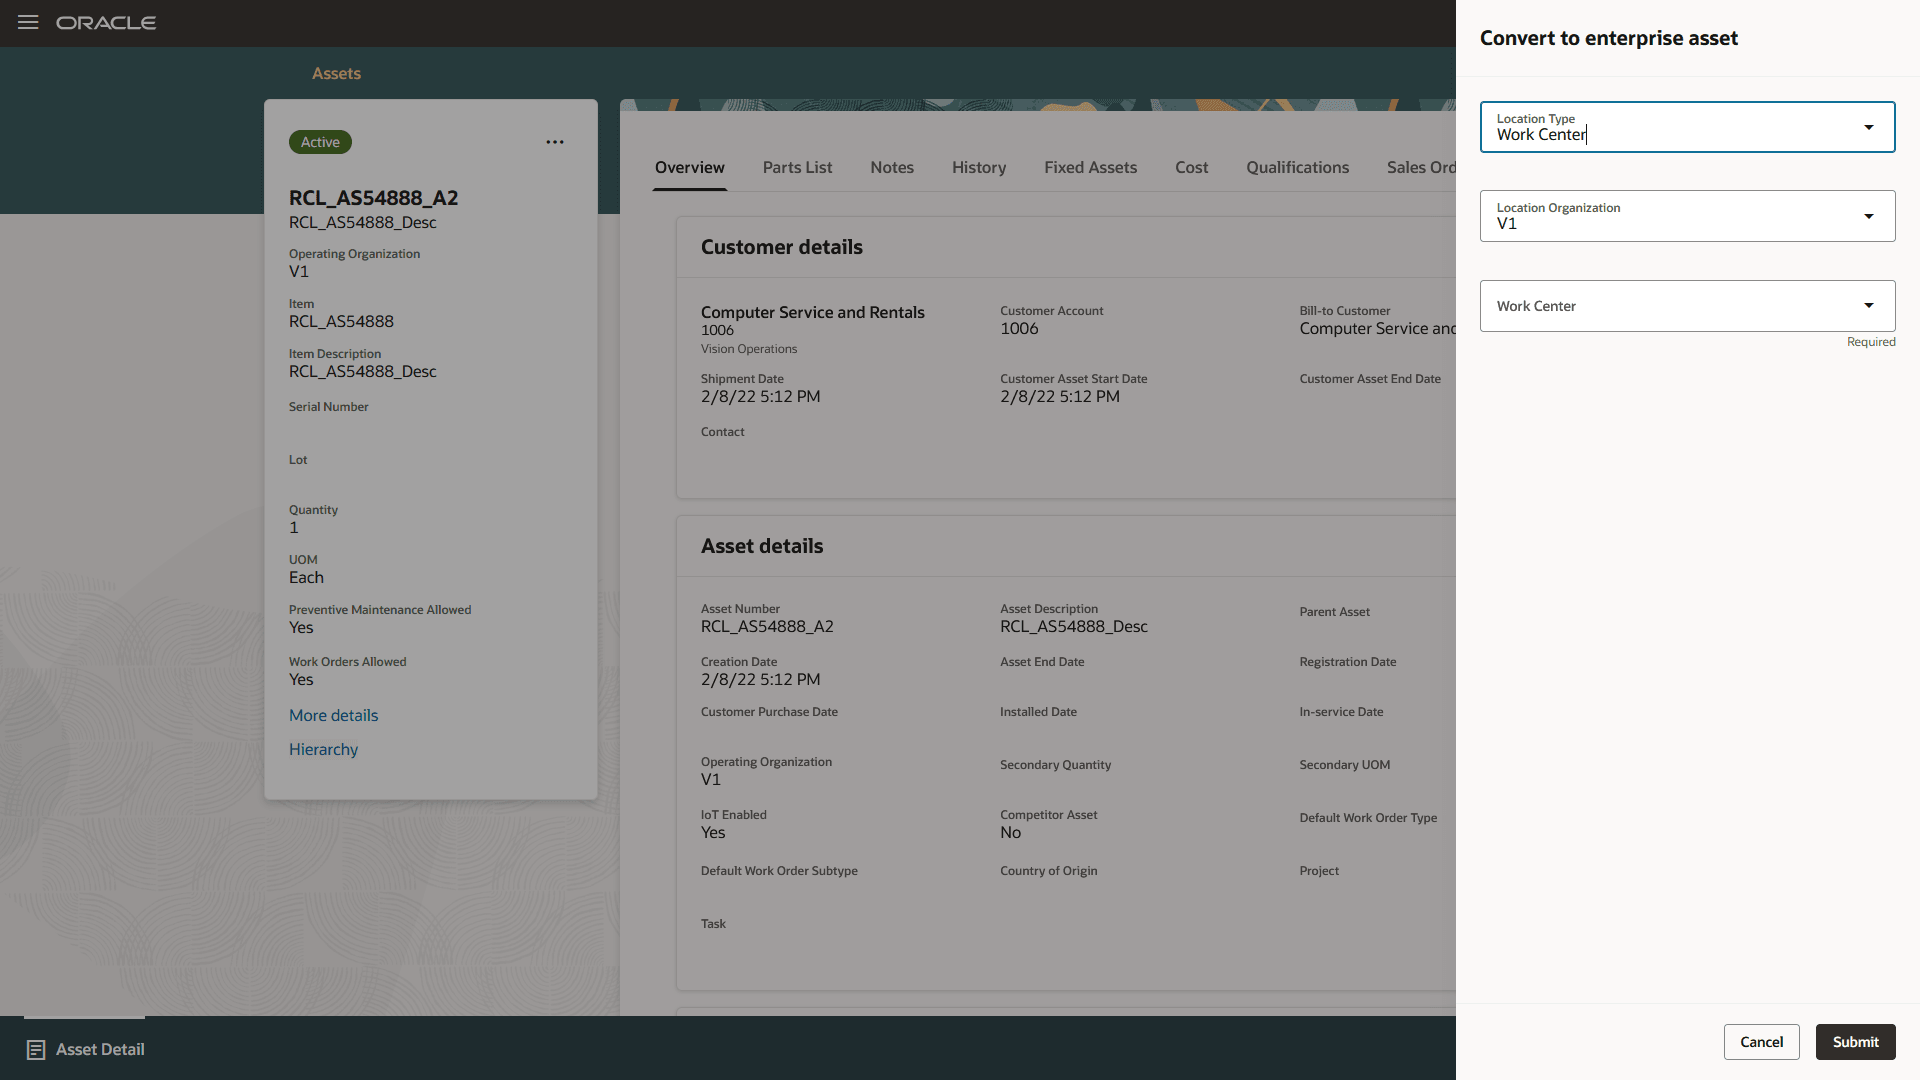Open the Sales Orders tab
Viewport: 1920px width, 1080px height.
click(x=1421, y=167)
